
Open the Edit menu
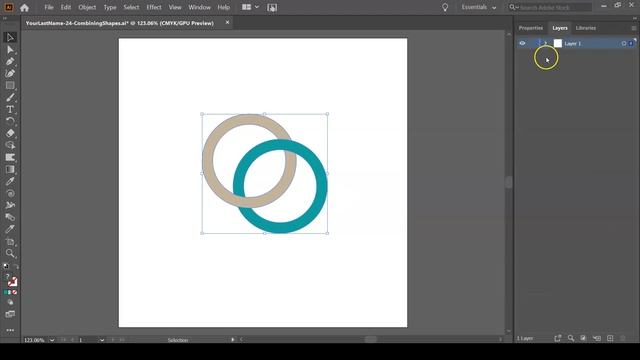66,7
